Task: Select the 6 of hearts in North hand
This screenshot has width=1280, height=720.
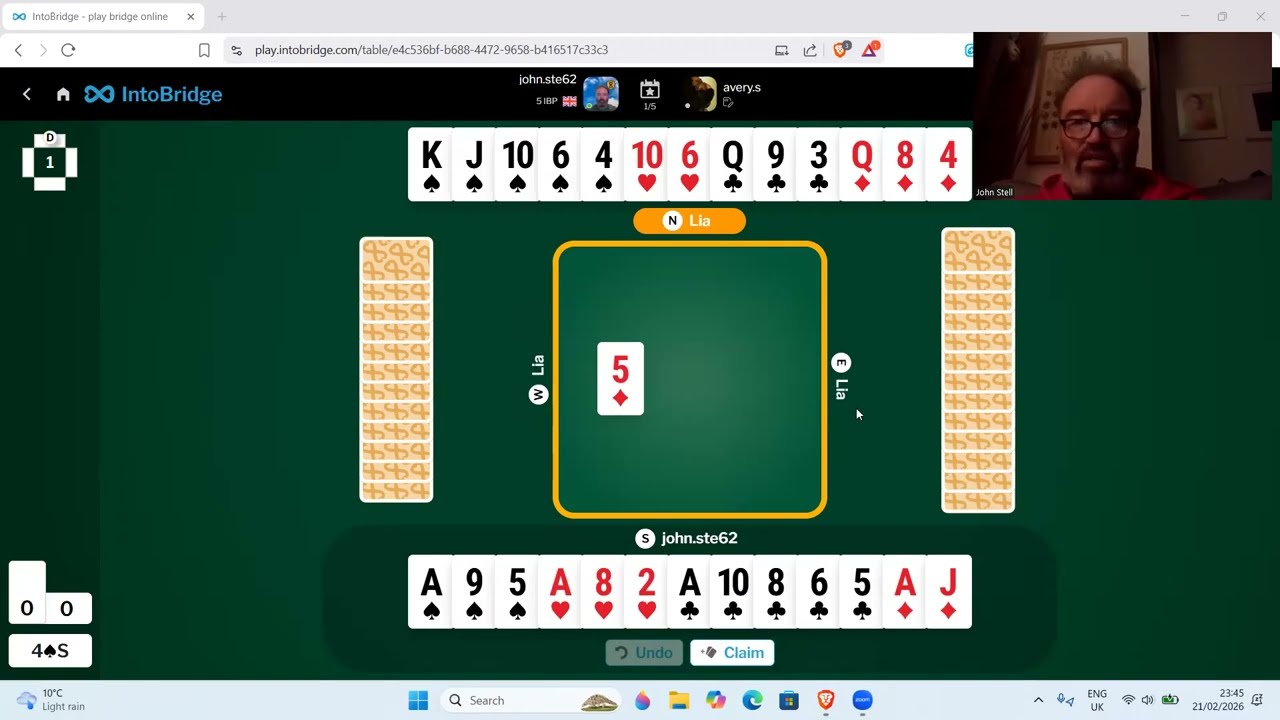Action: click(689, 164)
